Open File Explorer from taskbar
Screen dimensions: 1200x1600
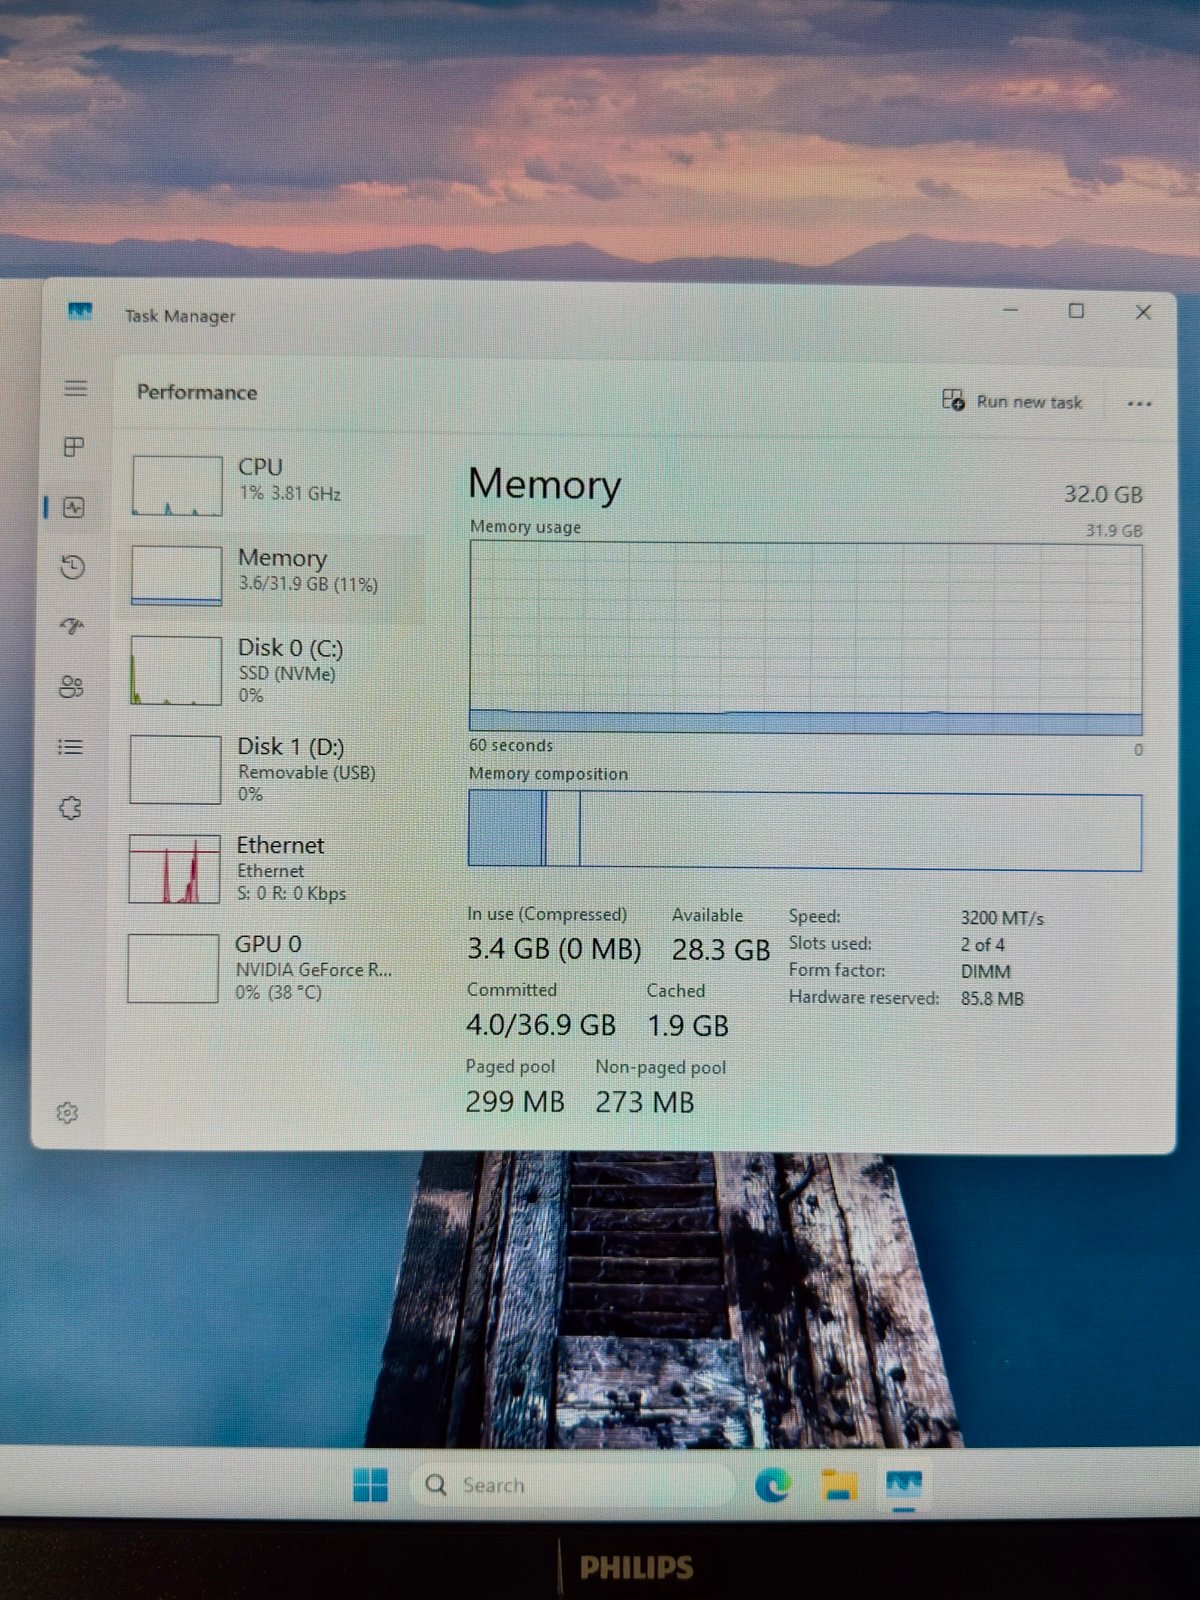click(838, 1486)
